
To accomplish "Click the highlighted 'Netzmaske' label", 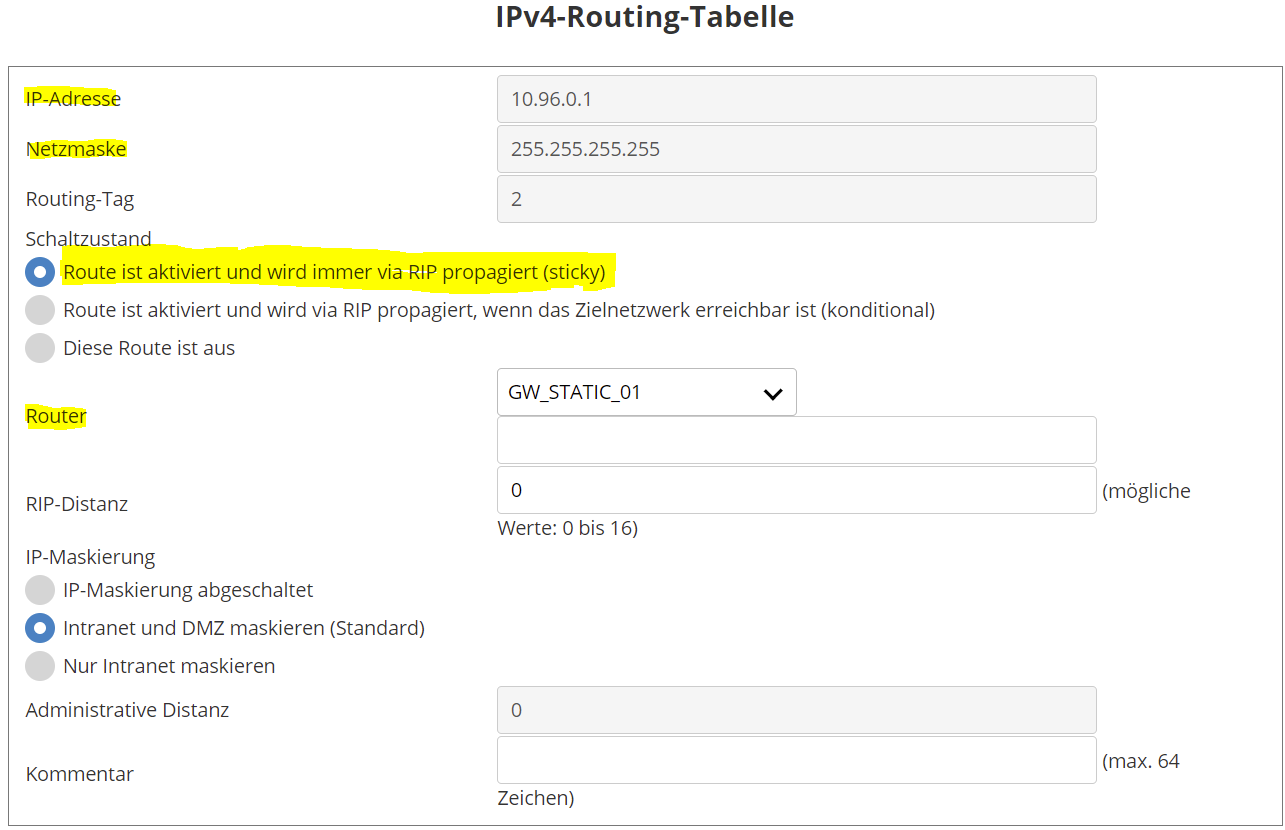I will coord(76,149).
